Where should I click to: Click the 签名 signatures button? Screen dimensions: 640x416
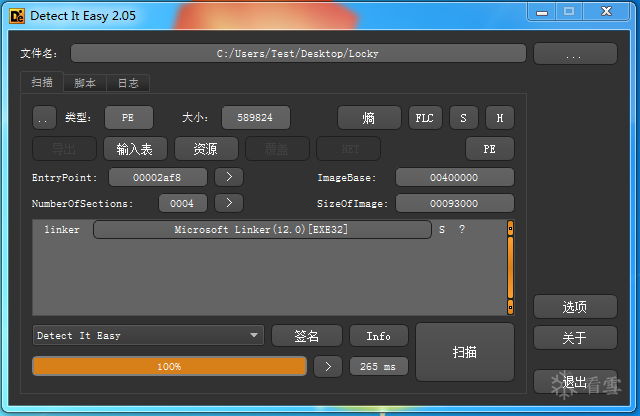307,336
